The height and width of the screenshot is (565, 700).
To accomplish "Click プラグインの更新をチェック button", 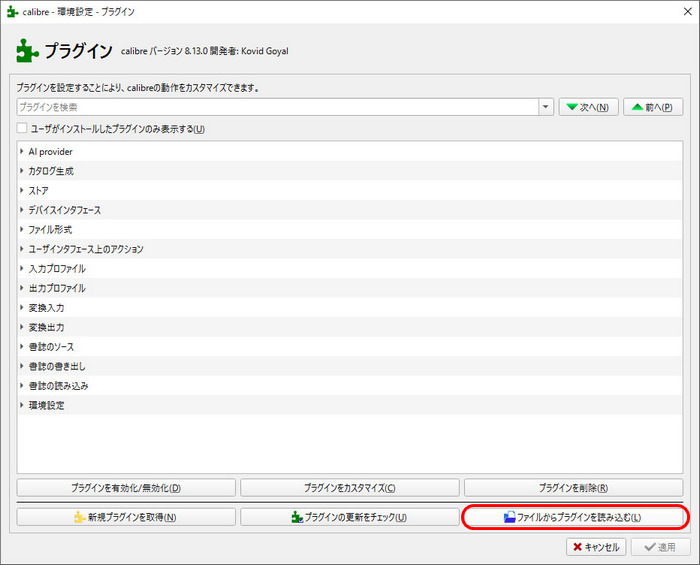I will click(x=350, y=517).
